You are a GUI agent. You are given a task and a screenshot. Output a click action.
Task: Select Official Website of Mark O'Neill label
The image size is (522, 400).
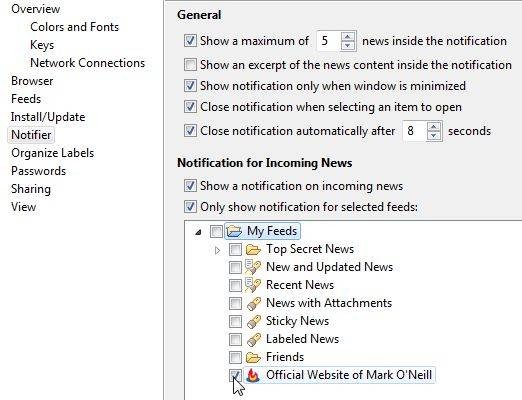(x=349, y=375)
